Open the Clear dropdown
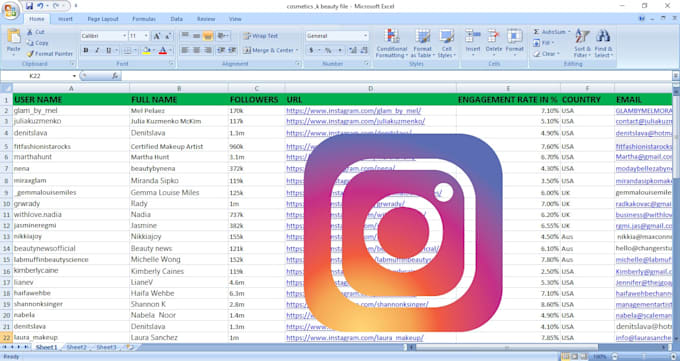 (547, 54)
